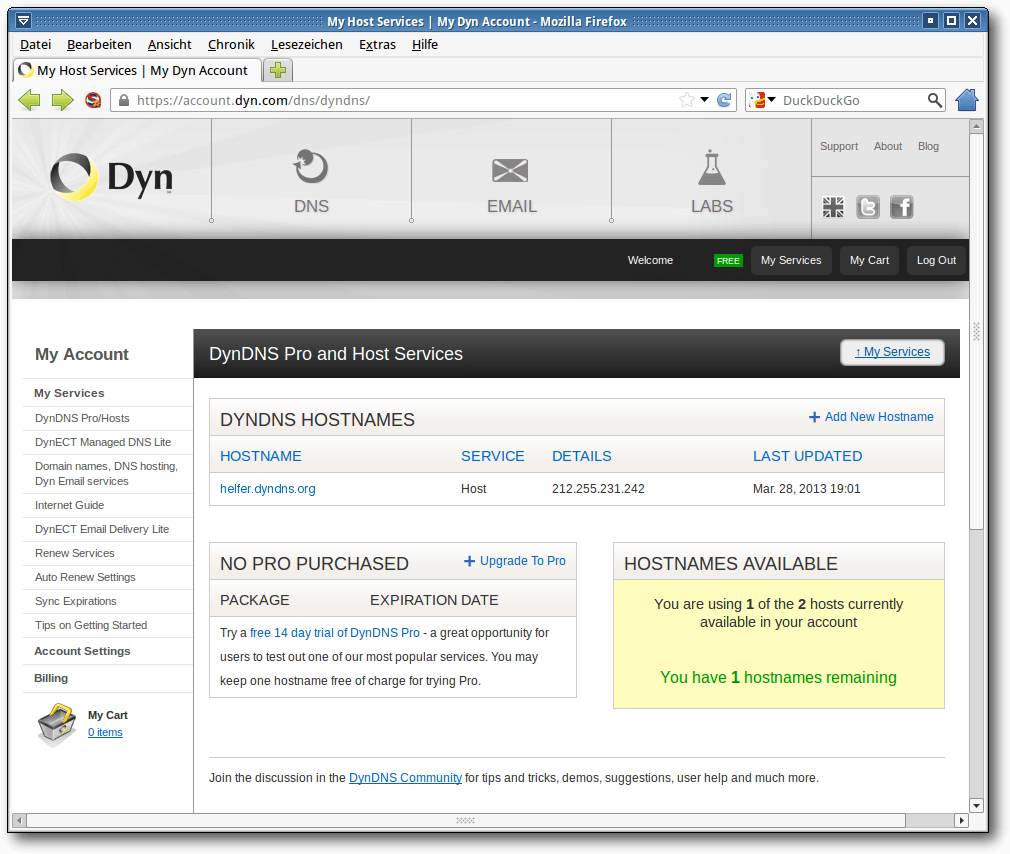Open Dyn Twitter icon
The image size is (1010, 854).
tap(868, 207)
